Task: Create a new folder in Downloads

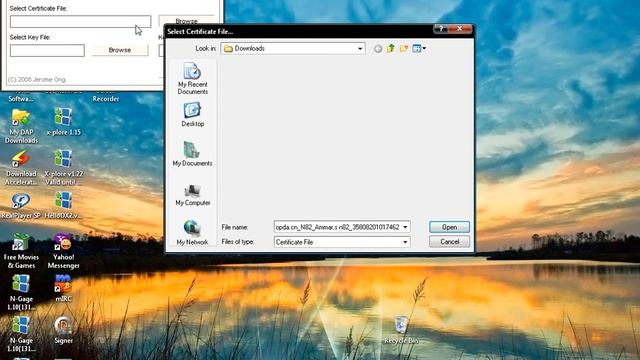Action: (404, 49)
